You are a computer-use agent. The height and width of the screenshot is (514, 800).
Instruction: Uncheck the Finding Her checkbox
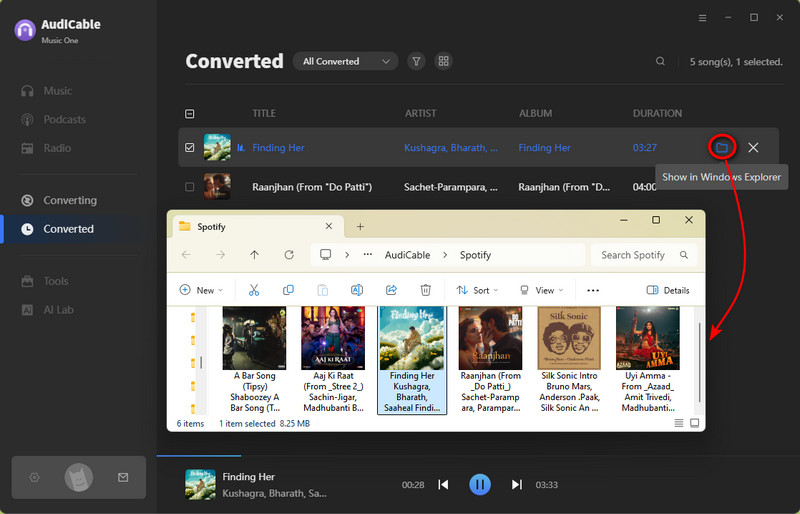point(189,148)
